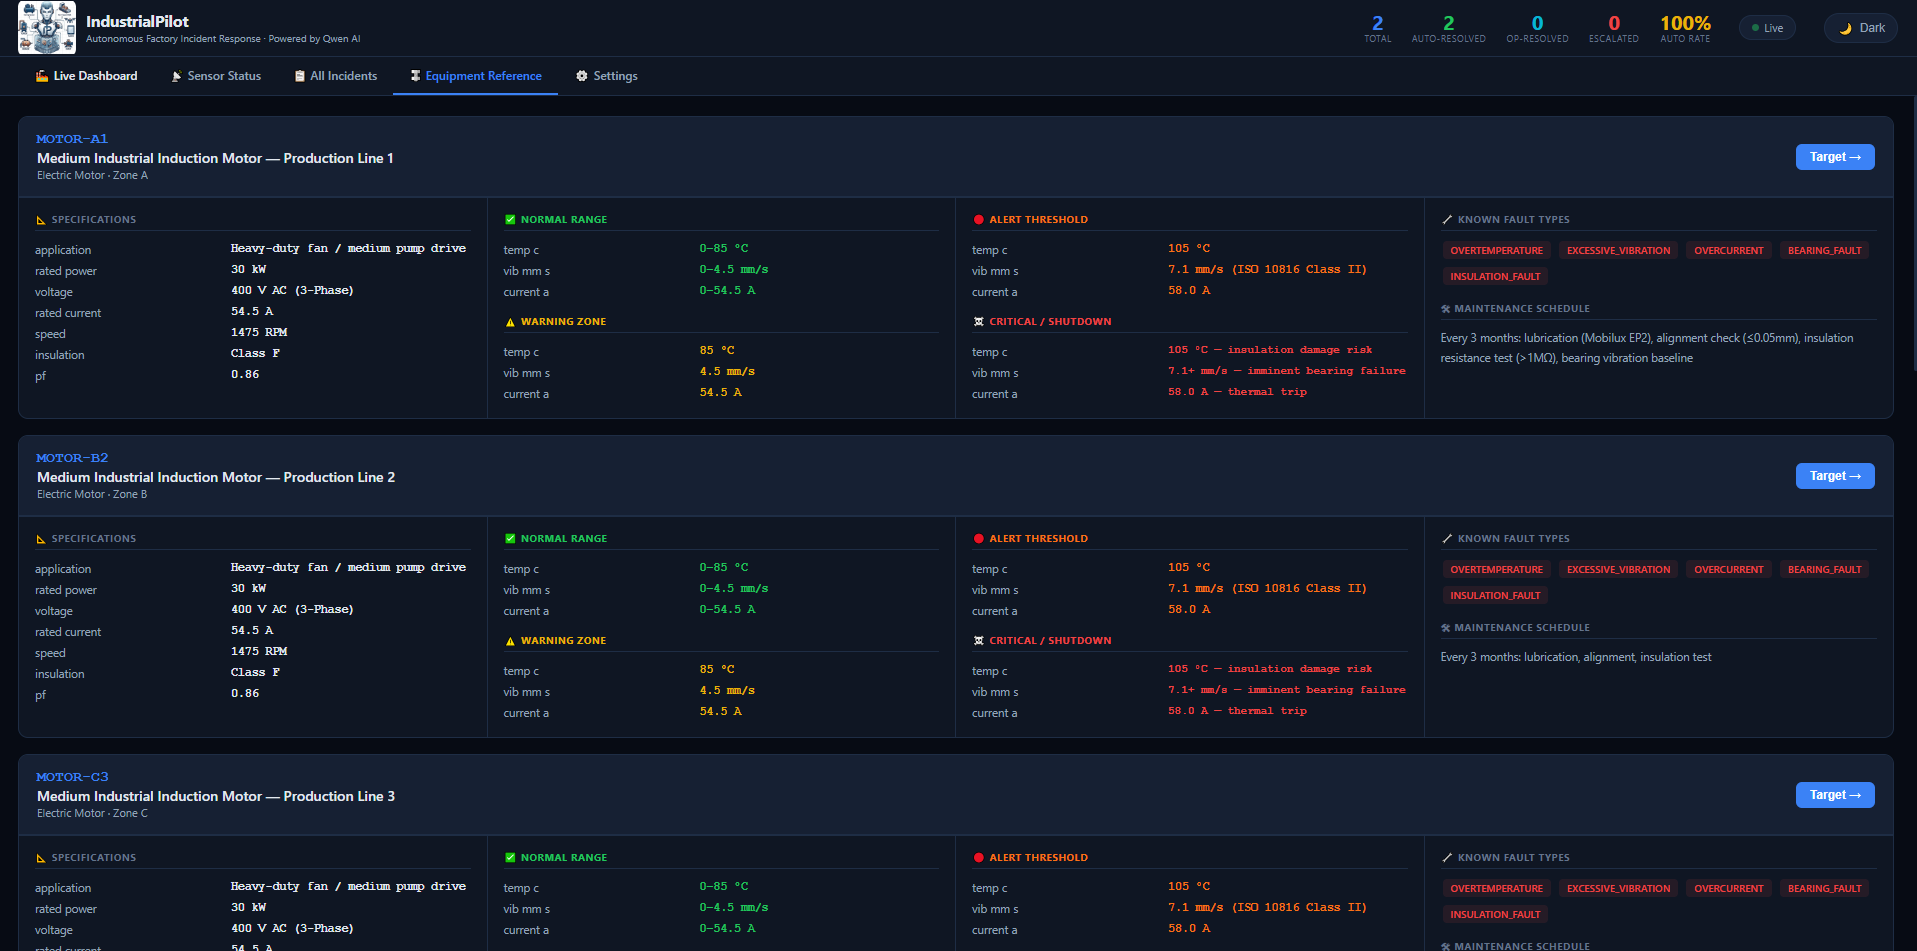This screenshot has width=1917, height=951.
Task: Open the Settings tab
Action: 607,76
